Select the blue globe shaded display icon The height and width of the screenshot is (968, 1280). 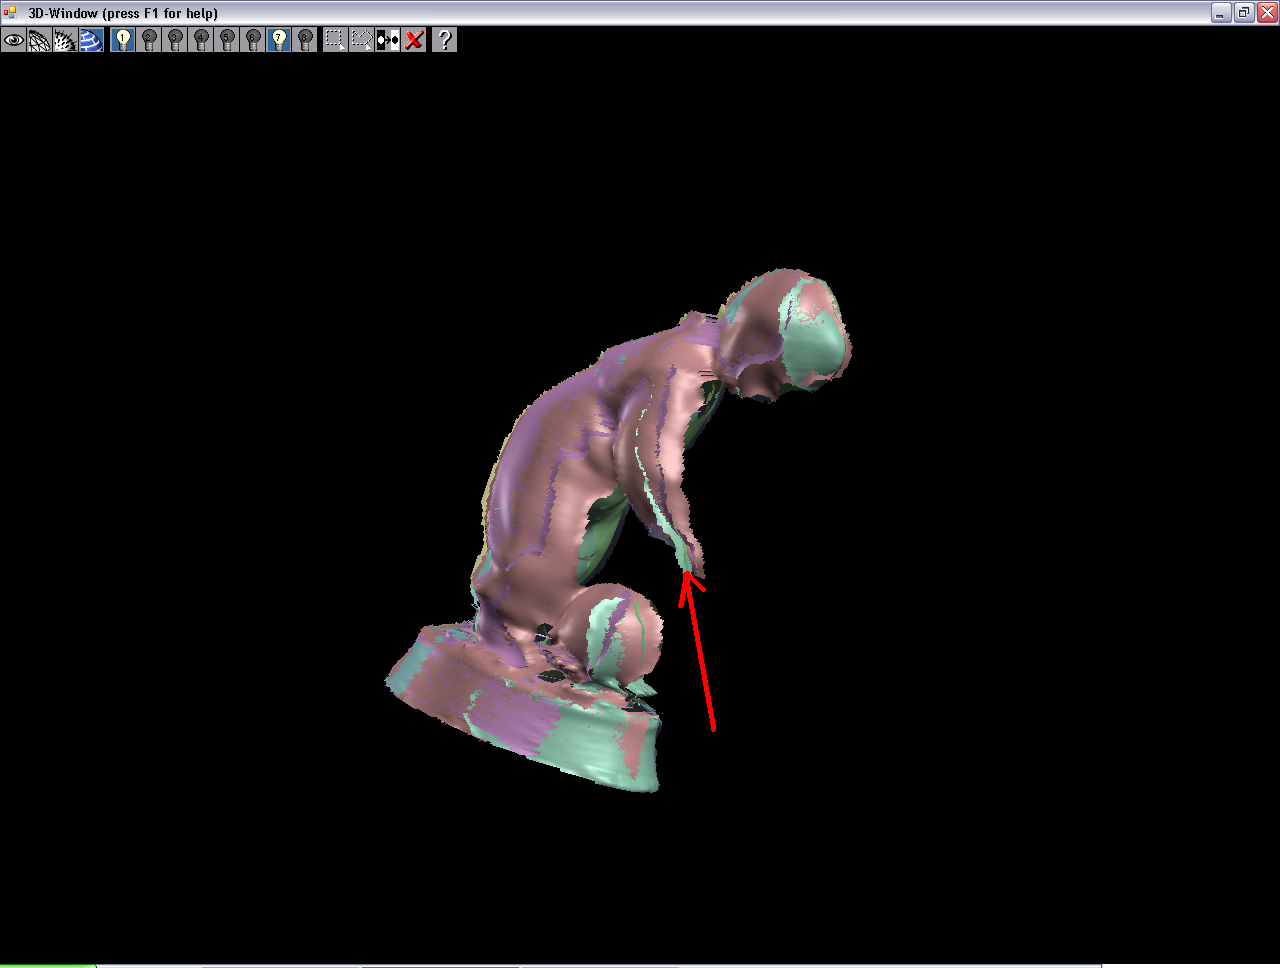[91, 40]
